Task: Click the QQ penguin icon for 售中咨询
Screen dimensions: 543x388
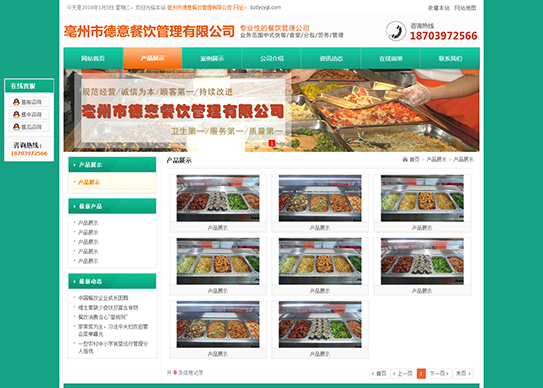Action: [x=16, y=114]
